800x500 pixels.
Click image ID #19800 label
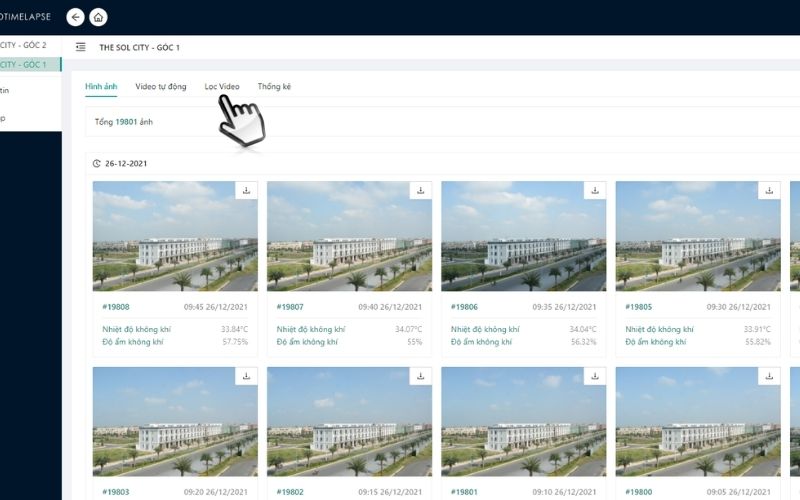[639, 492]
